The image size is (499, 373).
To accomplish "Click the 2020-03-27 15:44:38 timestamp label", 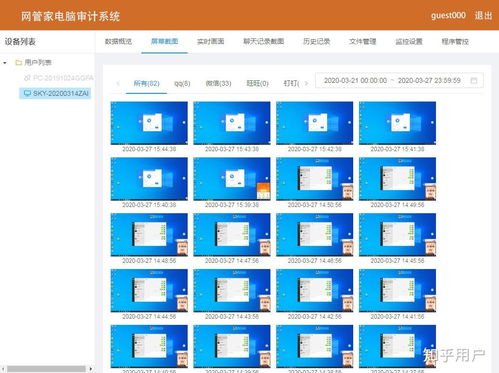I will [x=149, y=149].
